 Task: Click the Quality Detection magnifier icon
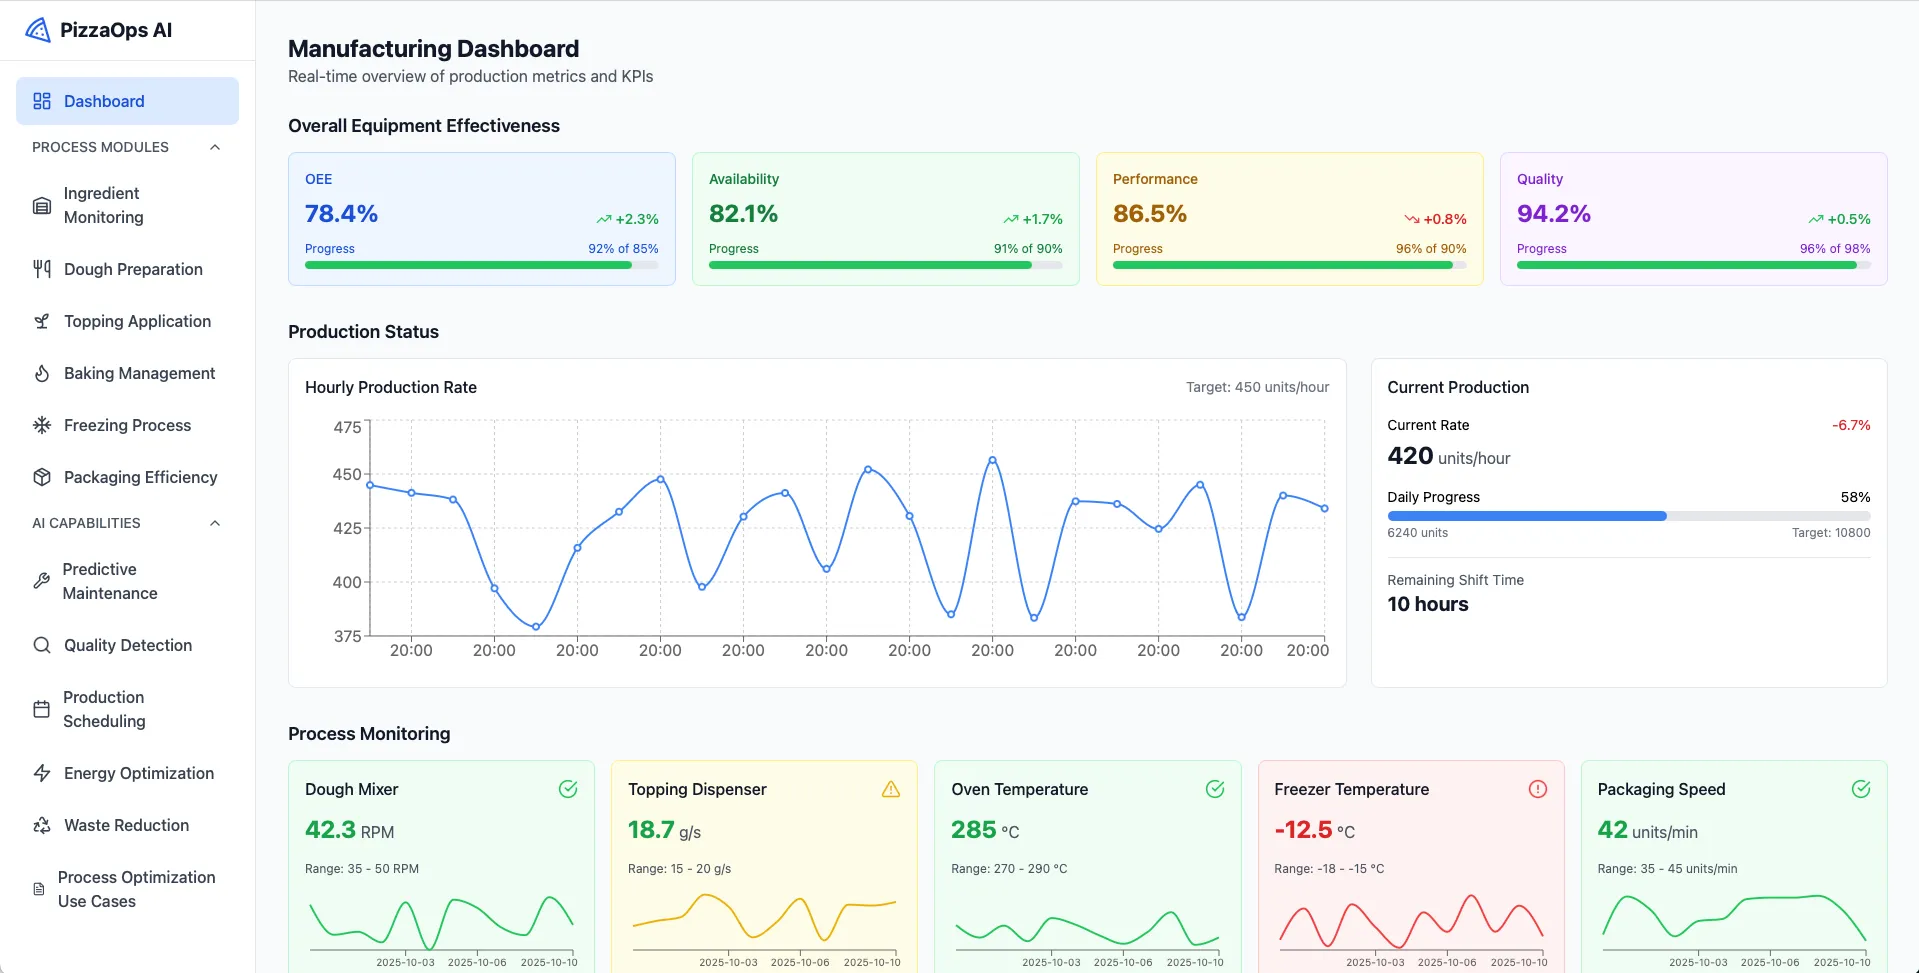click(x=42, y=645)
